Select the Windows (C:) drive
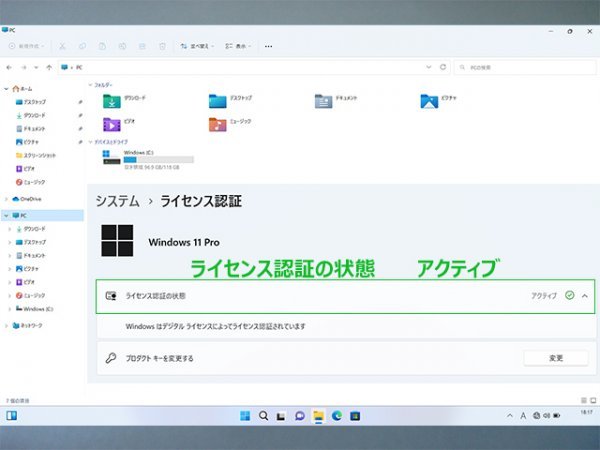The height and width of the screenshot is (450, 600). 148,159
